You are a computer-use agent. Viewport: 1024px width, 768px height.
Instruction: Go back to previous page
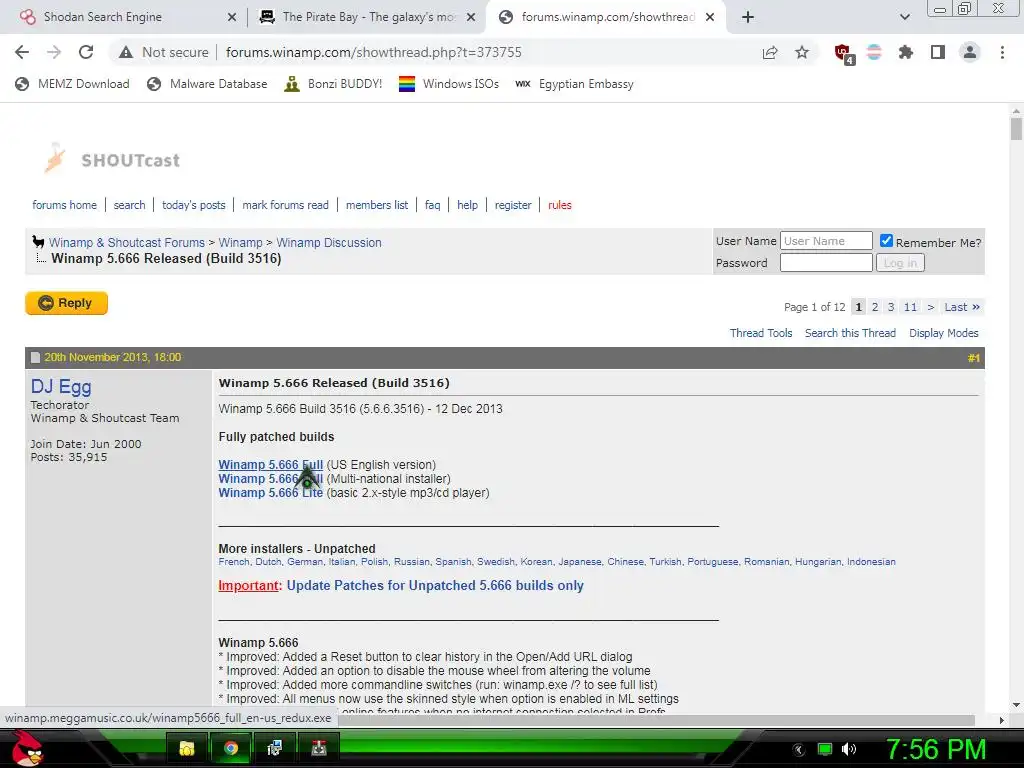point(22,52)
